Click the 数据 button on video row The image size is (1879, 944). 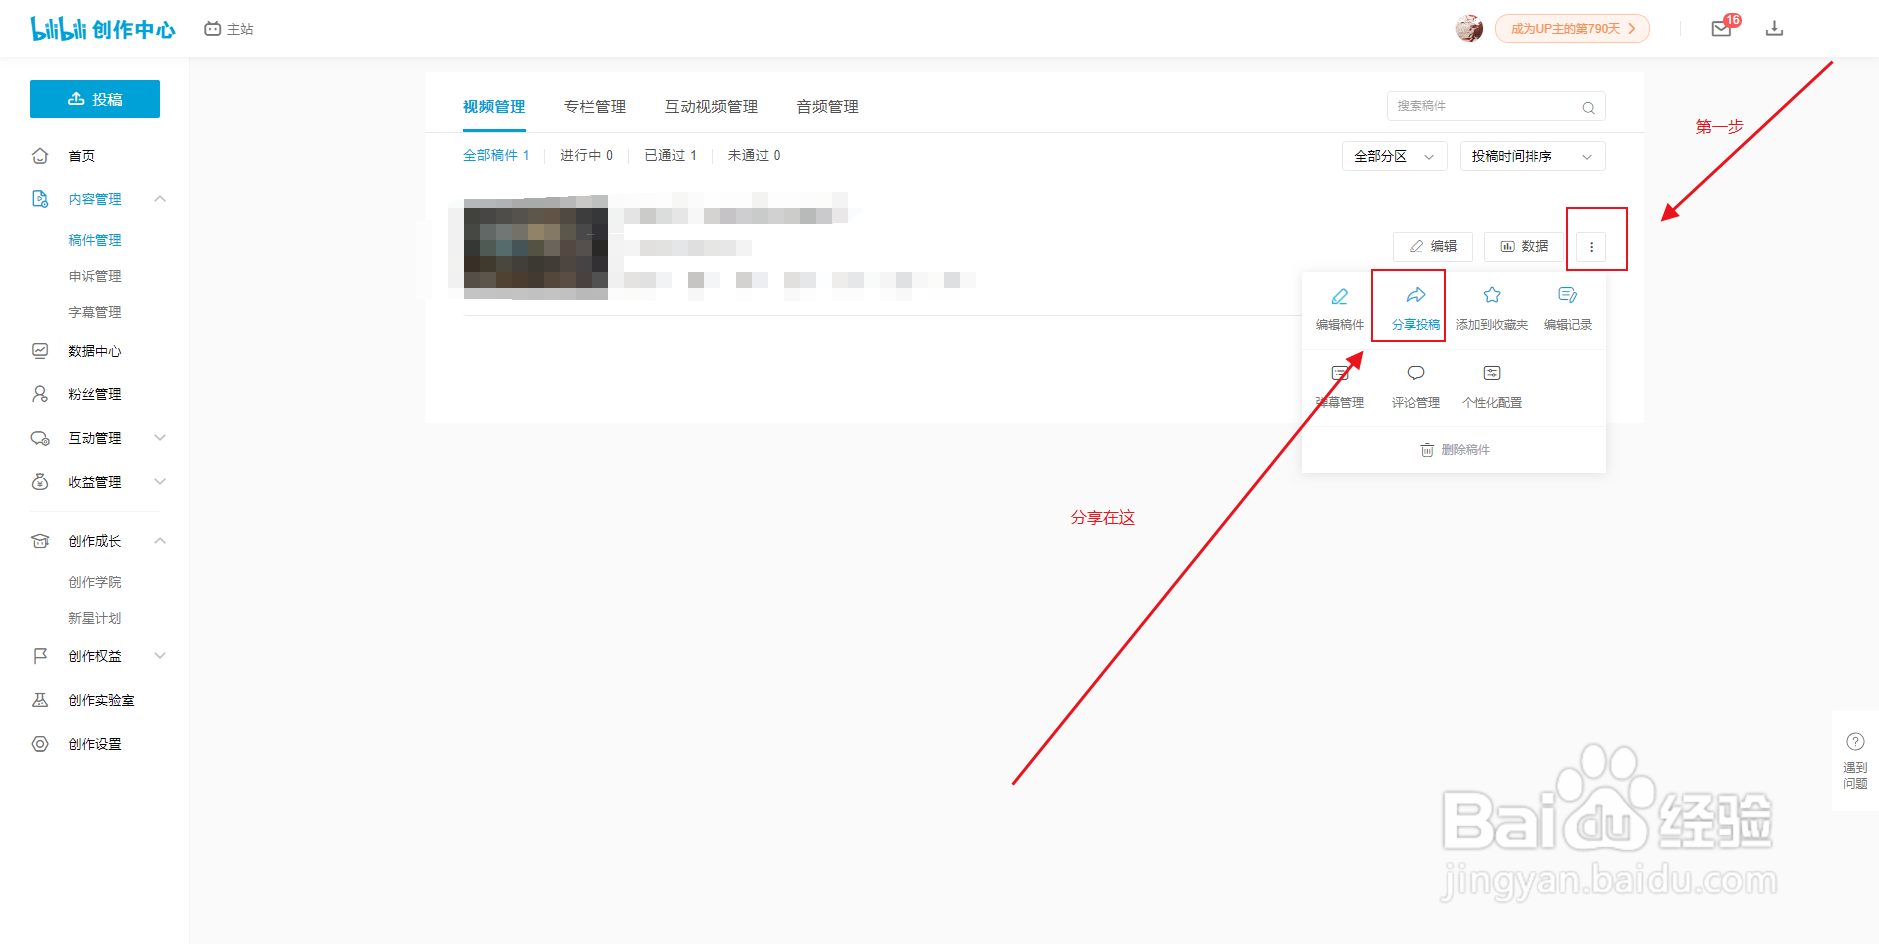click(1524, 246)
